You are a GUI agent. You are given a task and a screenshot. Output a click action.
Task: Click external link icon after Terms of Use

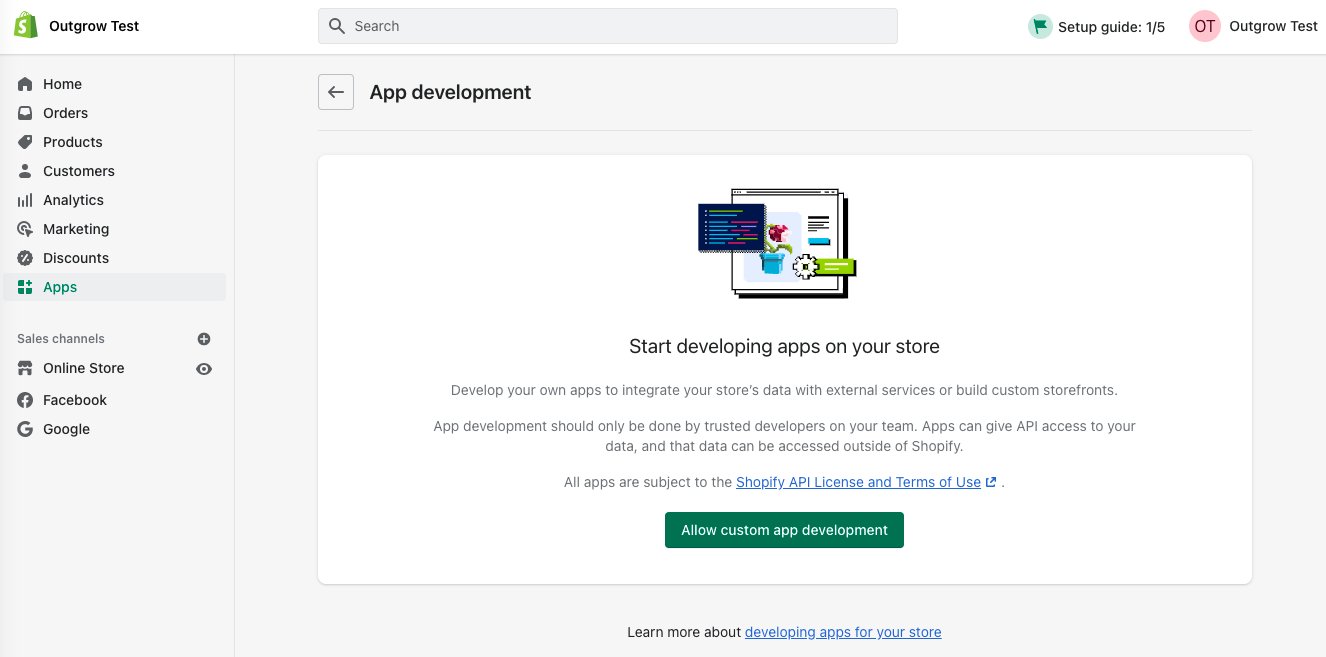tap(991, 482)
